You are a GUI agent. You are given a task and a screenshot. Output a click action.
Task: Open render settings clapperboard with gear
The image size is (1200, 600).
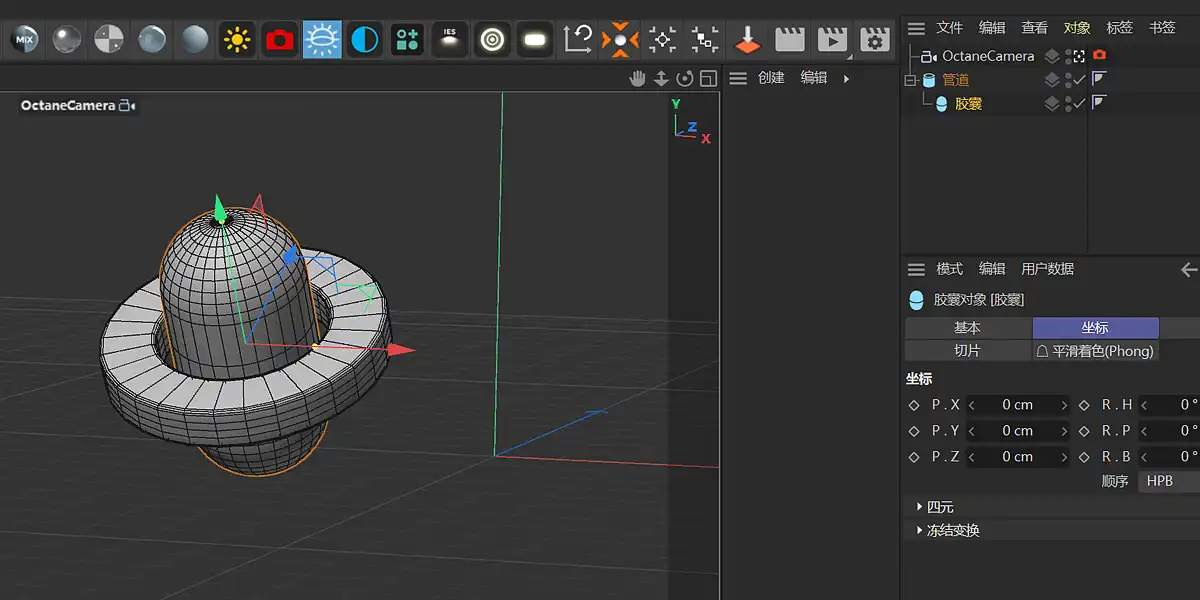coord(875,39)
